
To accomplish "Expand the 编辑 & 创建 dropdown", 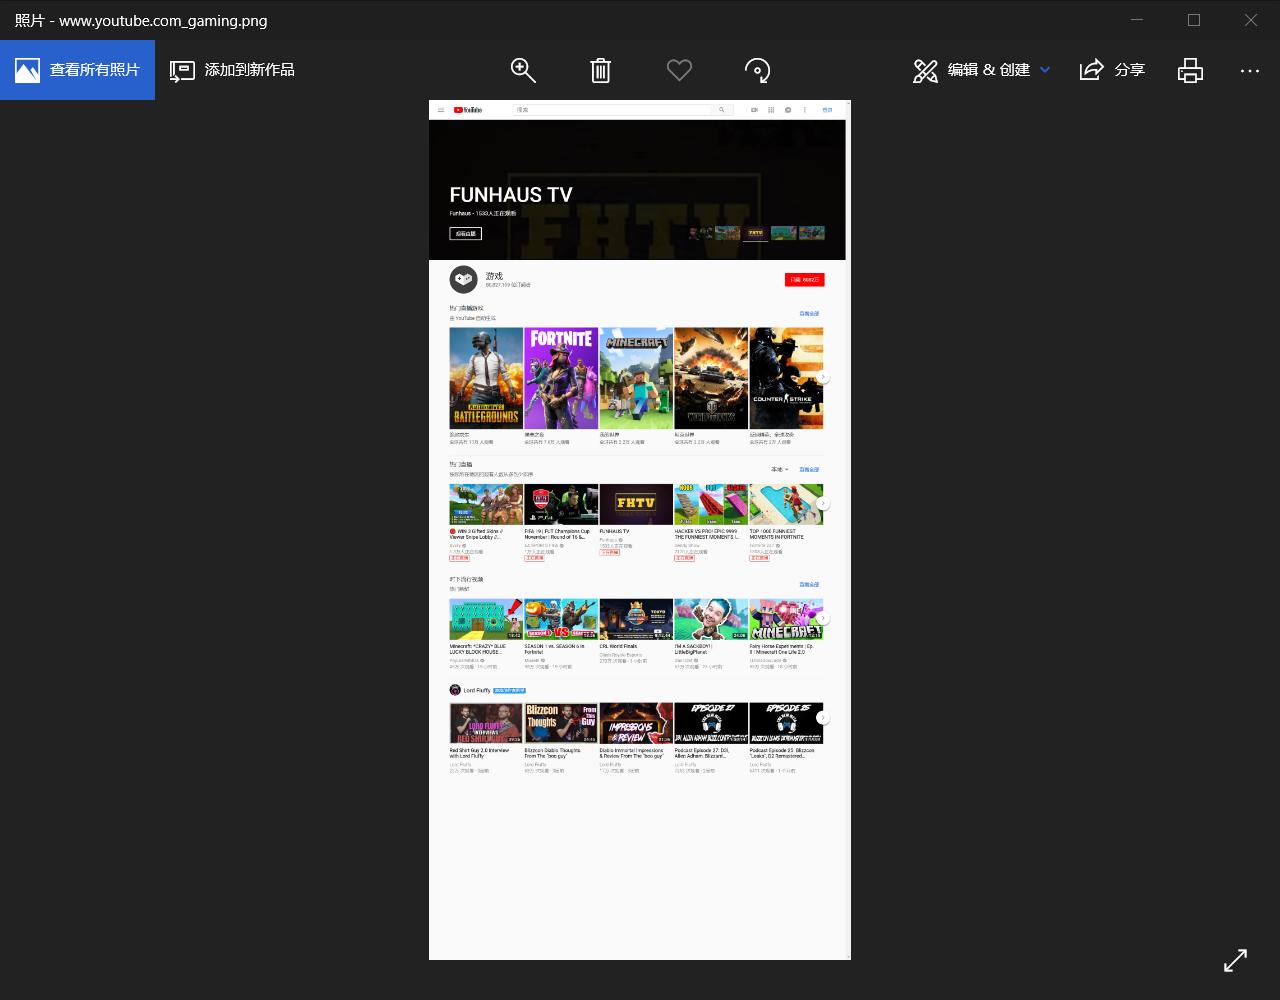I will pos(981,70).
